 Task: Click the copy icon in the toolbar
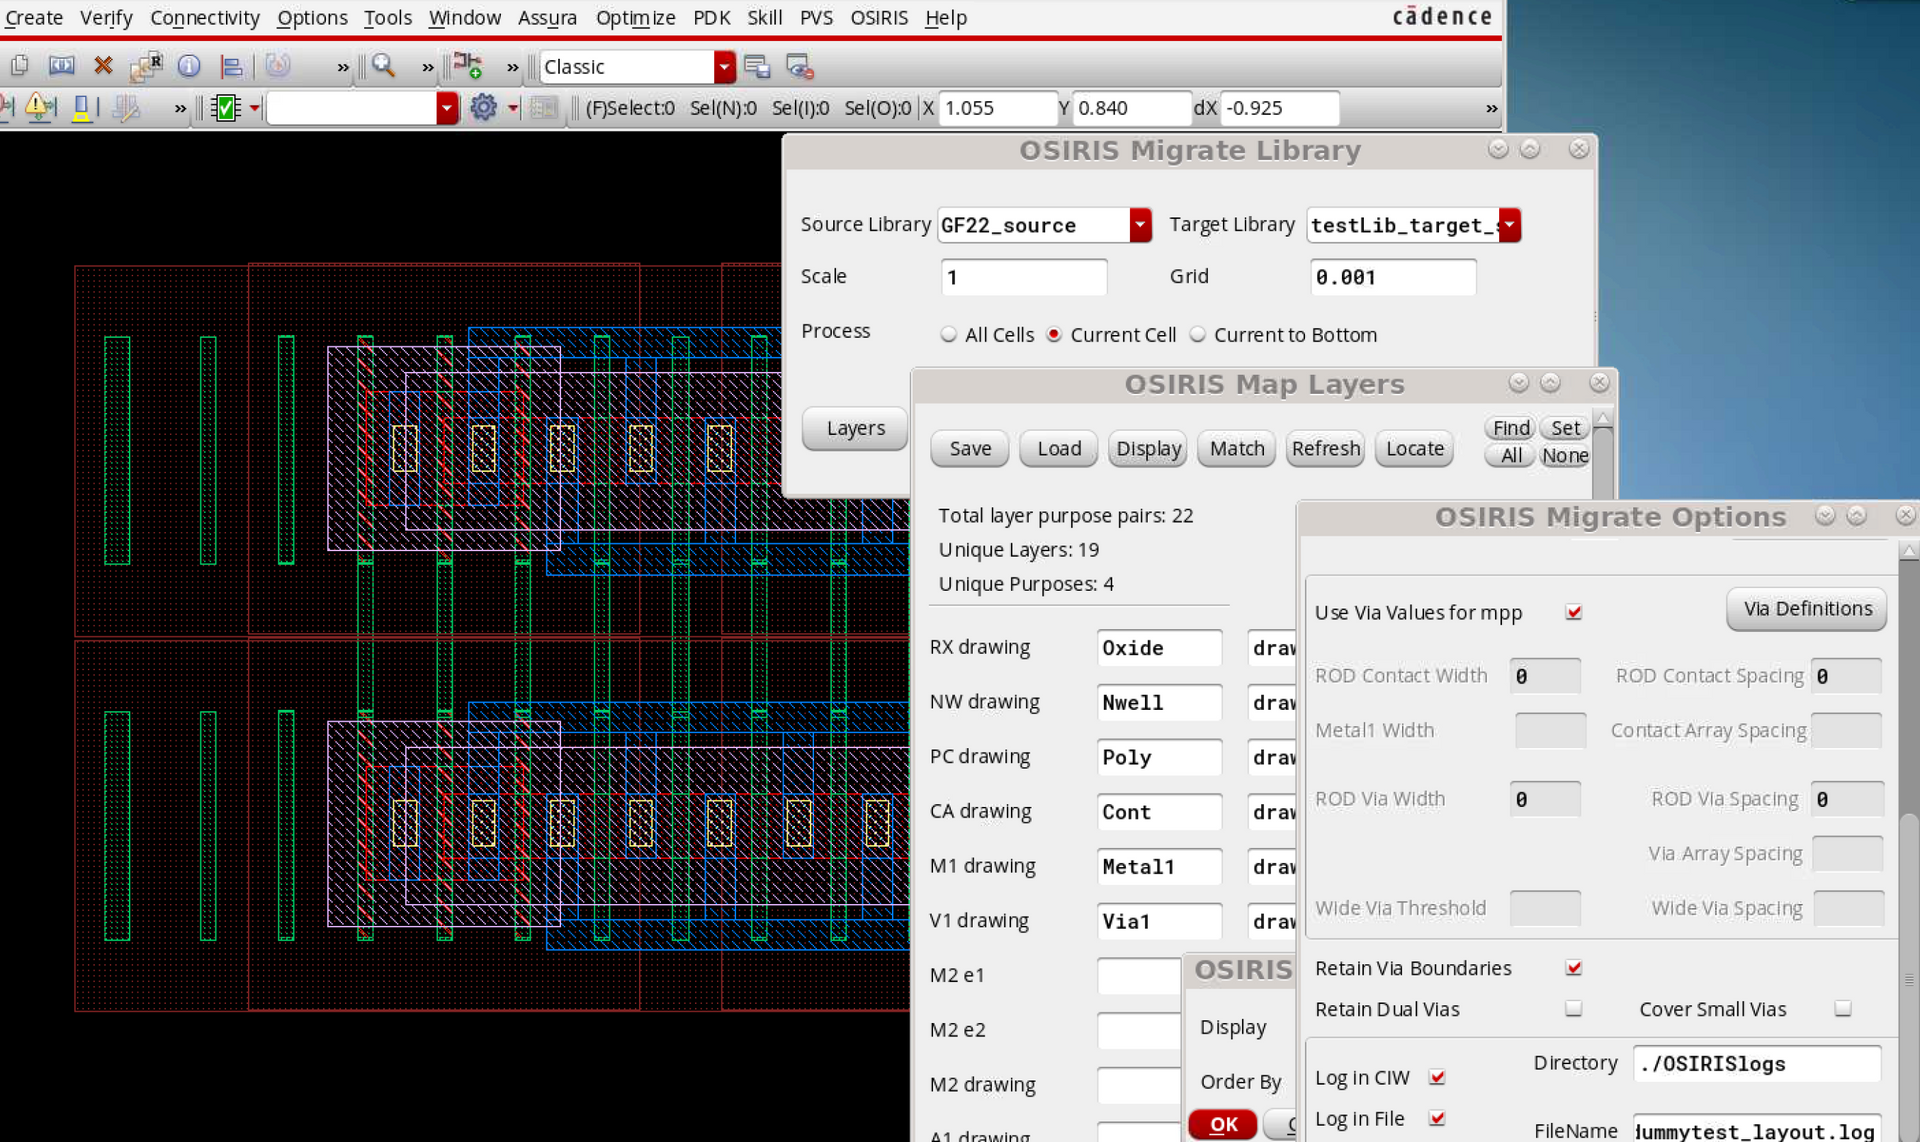19,67
